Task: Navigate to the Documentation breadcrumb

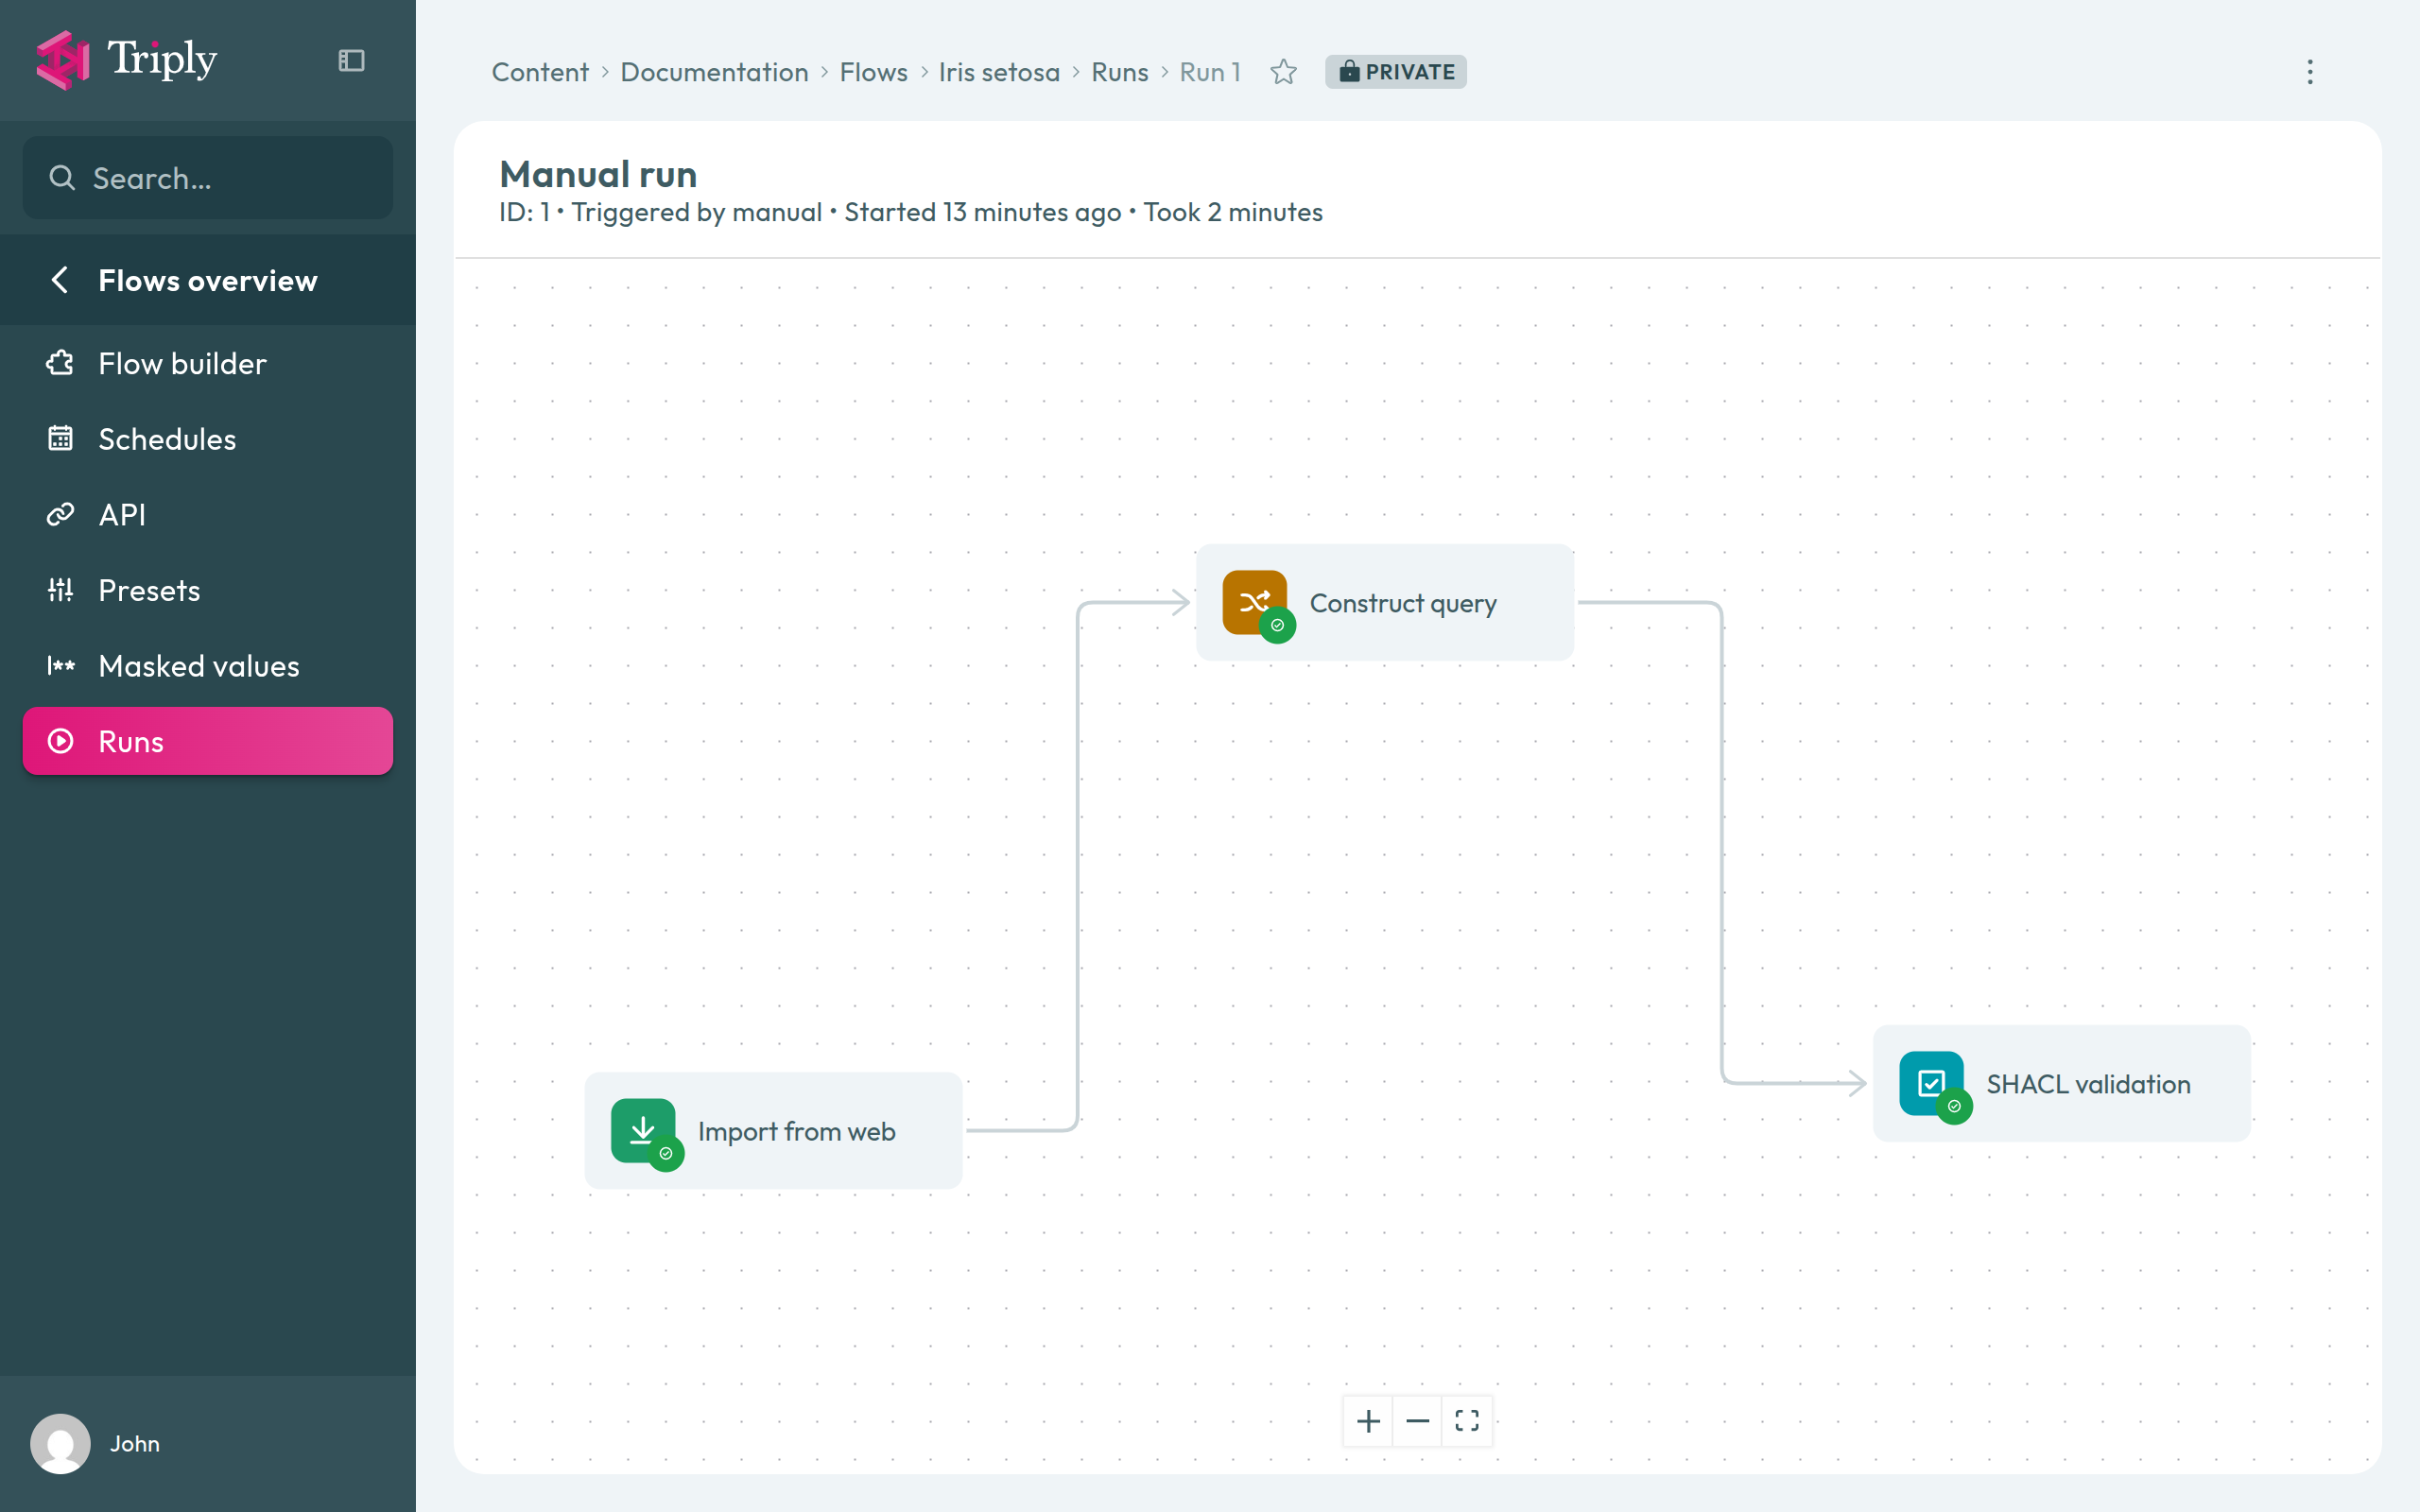Action: point(714,72)
